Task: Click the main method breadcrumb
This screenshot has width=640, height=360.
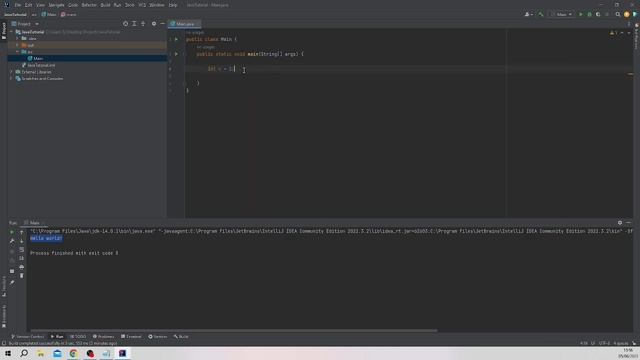Action: 69,14
